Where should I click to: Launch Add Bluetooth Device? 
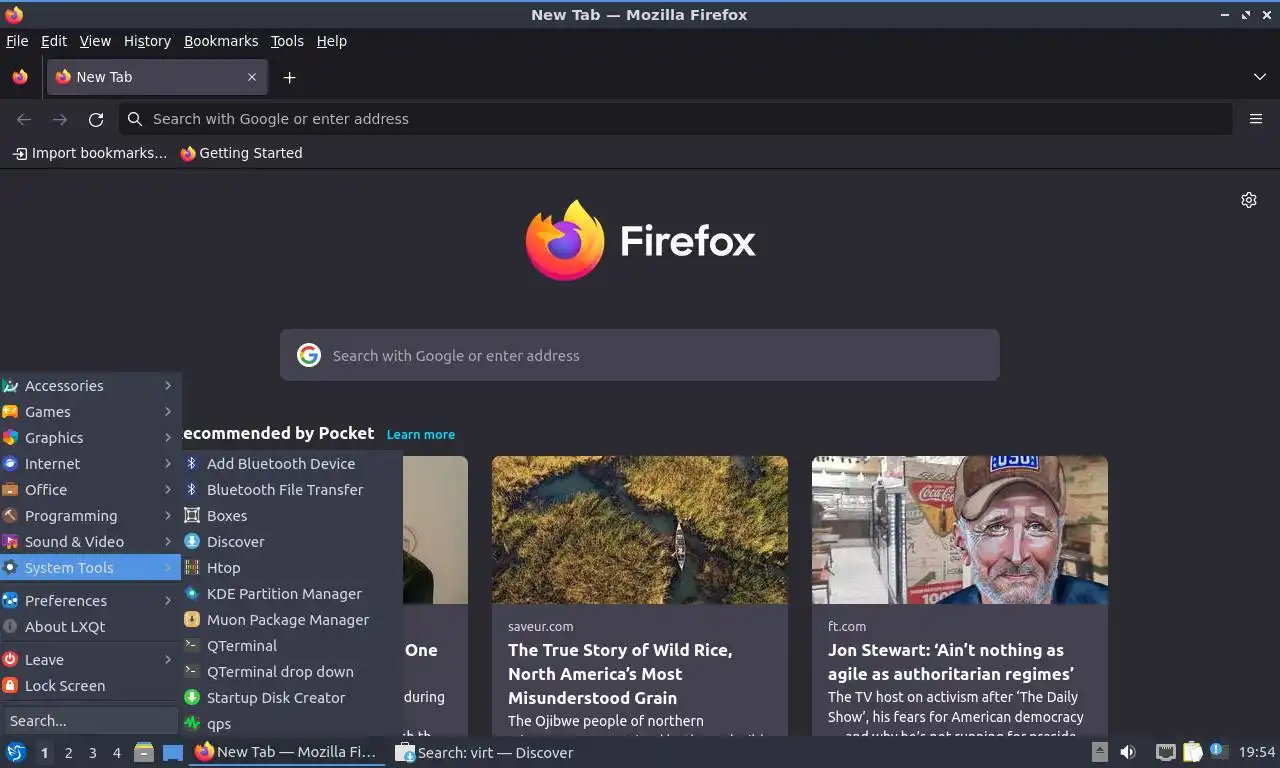291,464
